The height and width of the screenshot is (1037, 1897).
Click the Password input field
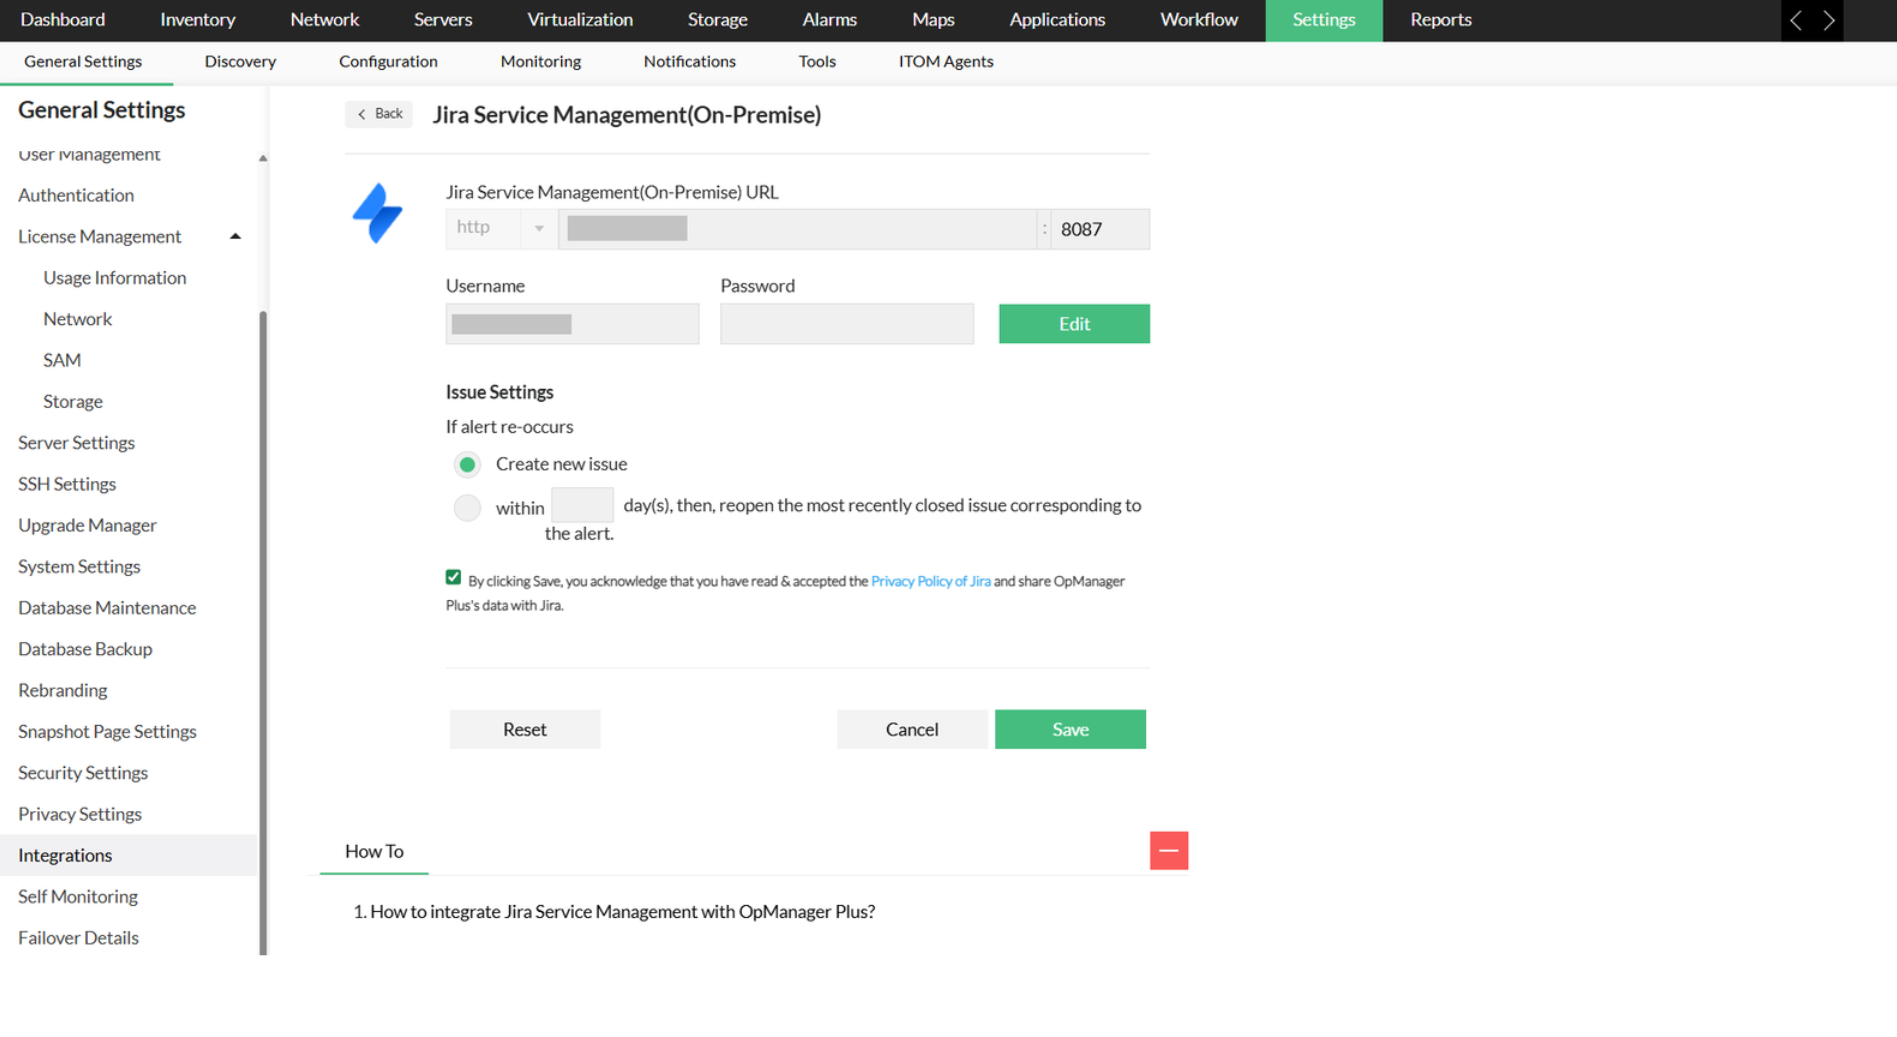[x=847, y=324]
